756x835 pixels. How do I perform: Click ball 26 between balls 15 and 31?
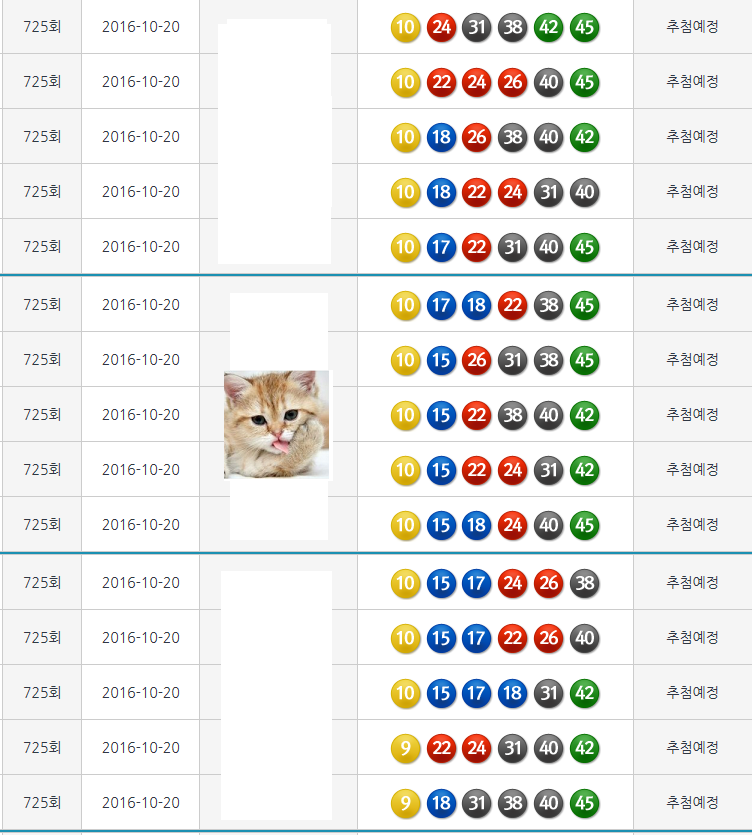[x=477, y=360]
